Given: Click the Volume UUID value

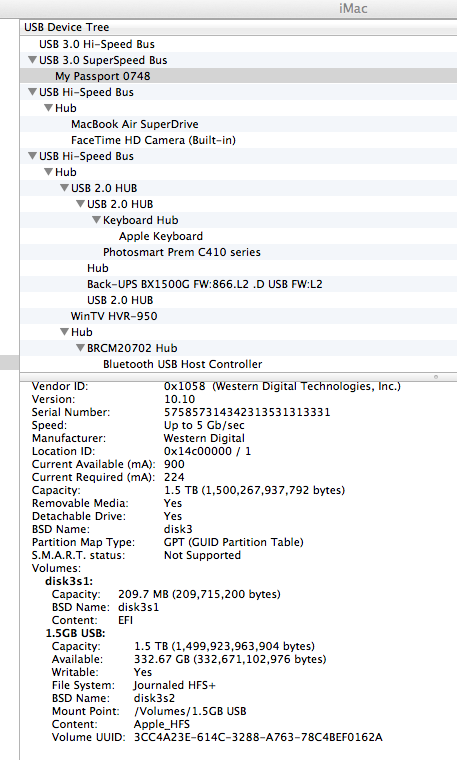Looking at the screenshot, I should [258, 737].
